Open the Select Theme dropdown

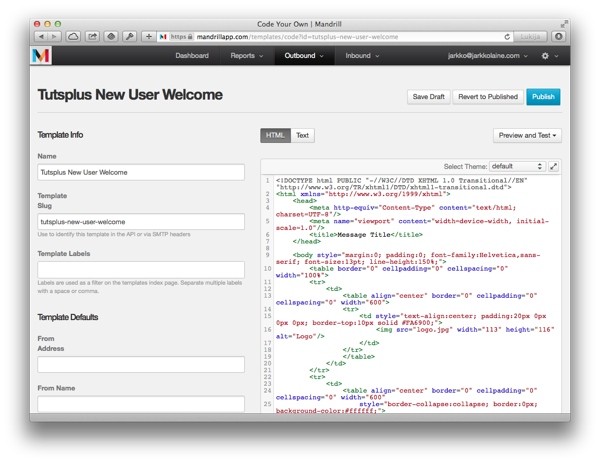tap(517, 166)
